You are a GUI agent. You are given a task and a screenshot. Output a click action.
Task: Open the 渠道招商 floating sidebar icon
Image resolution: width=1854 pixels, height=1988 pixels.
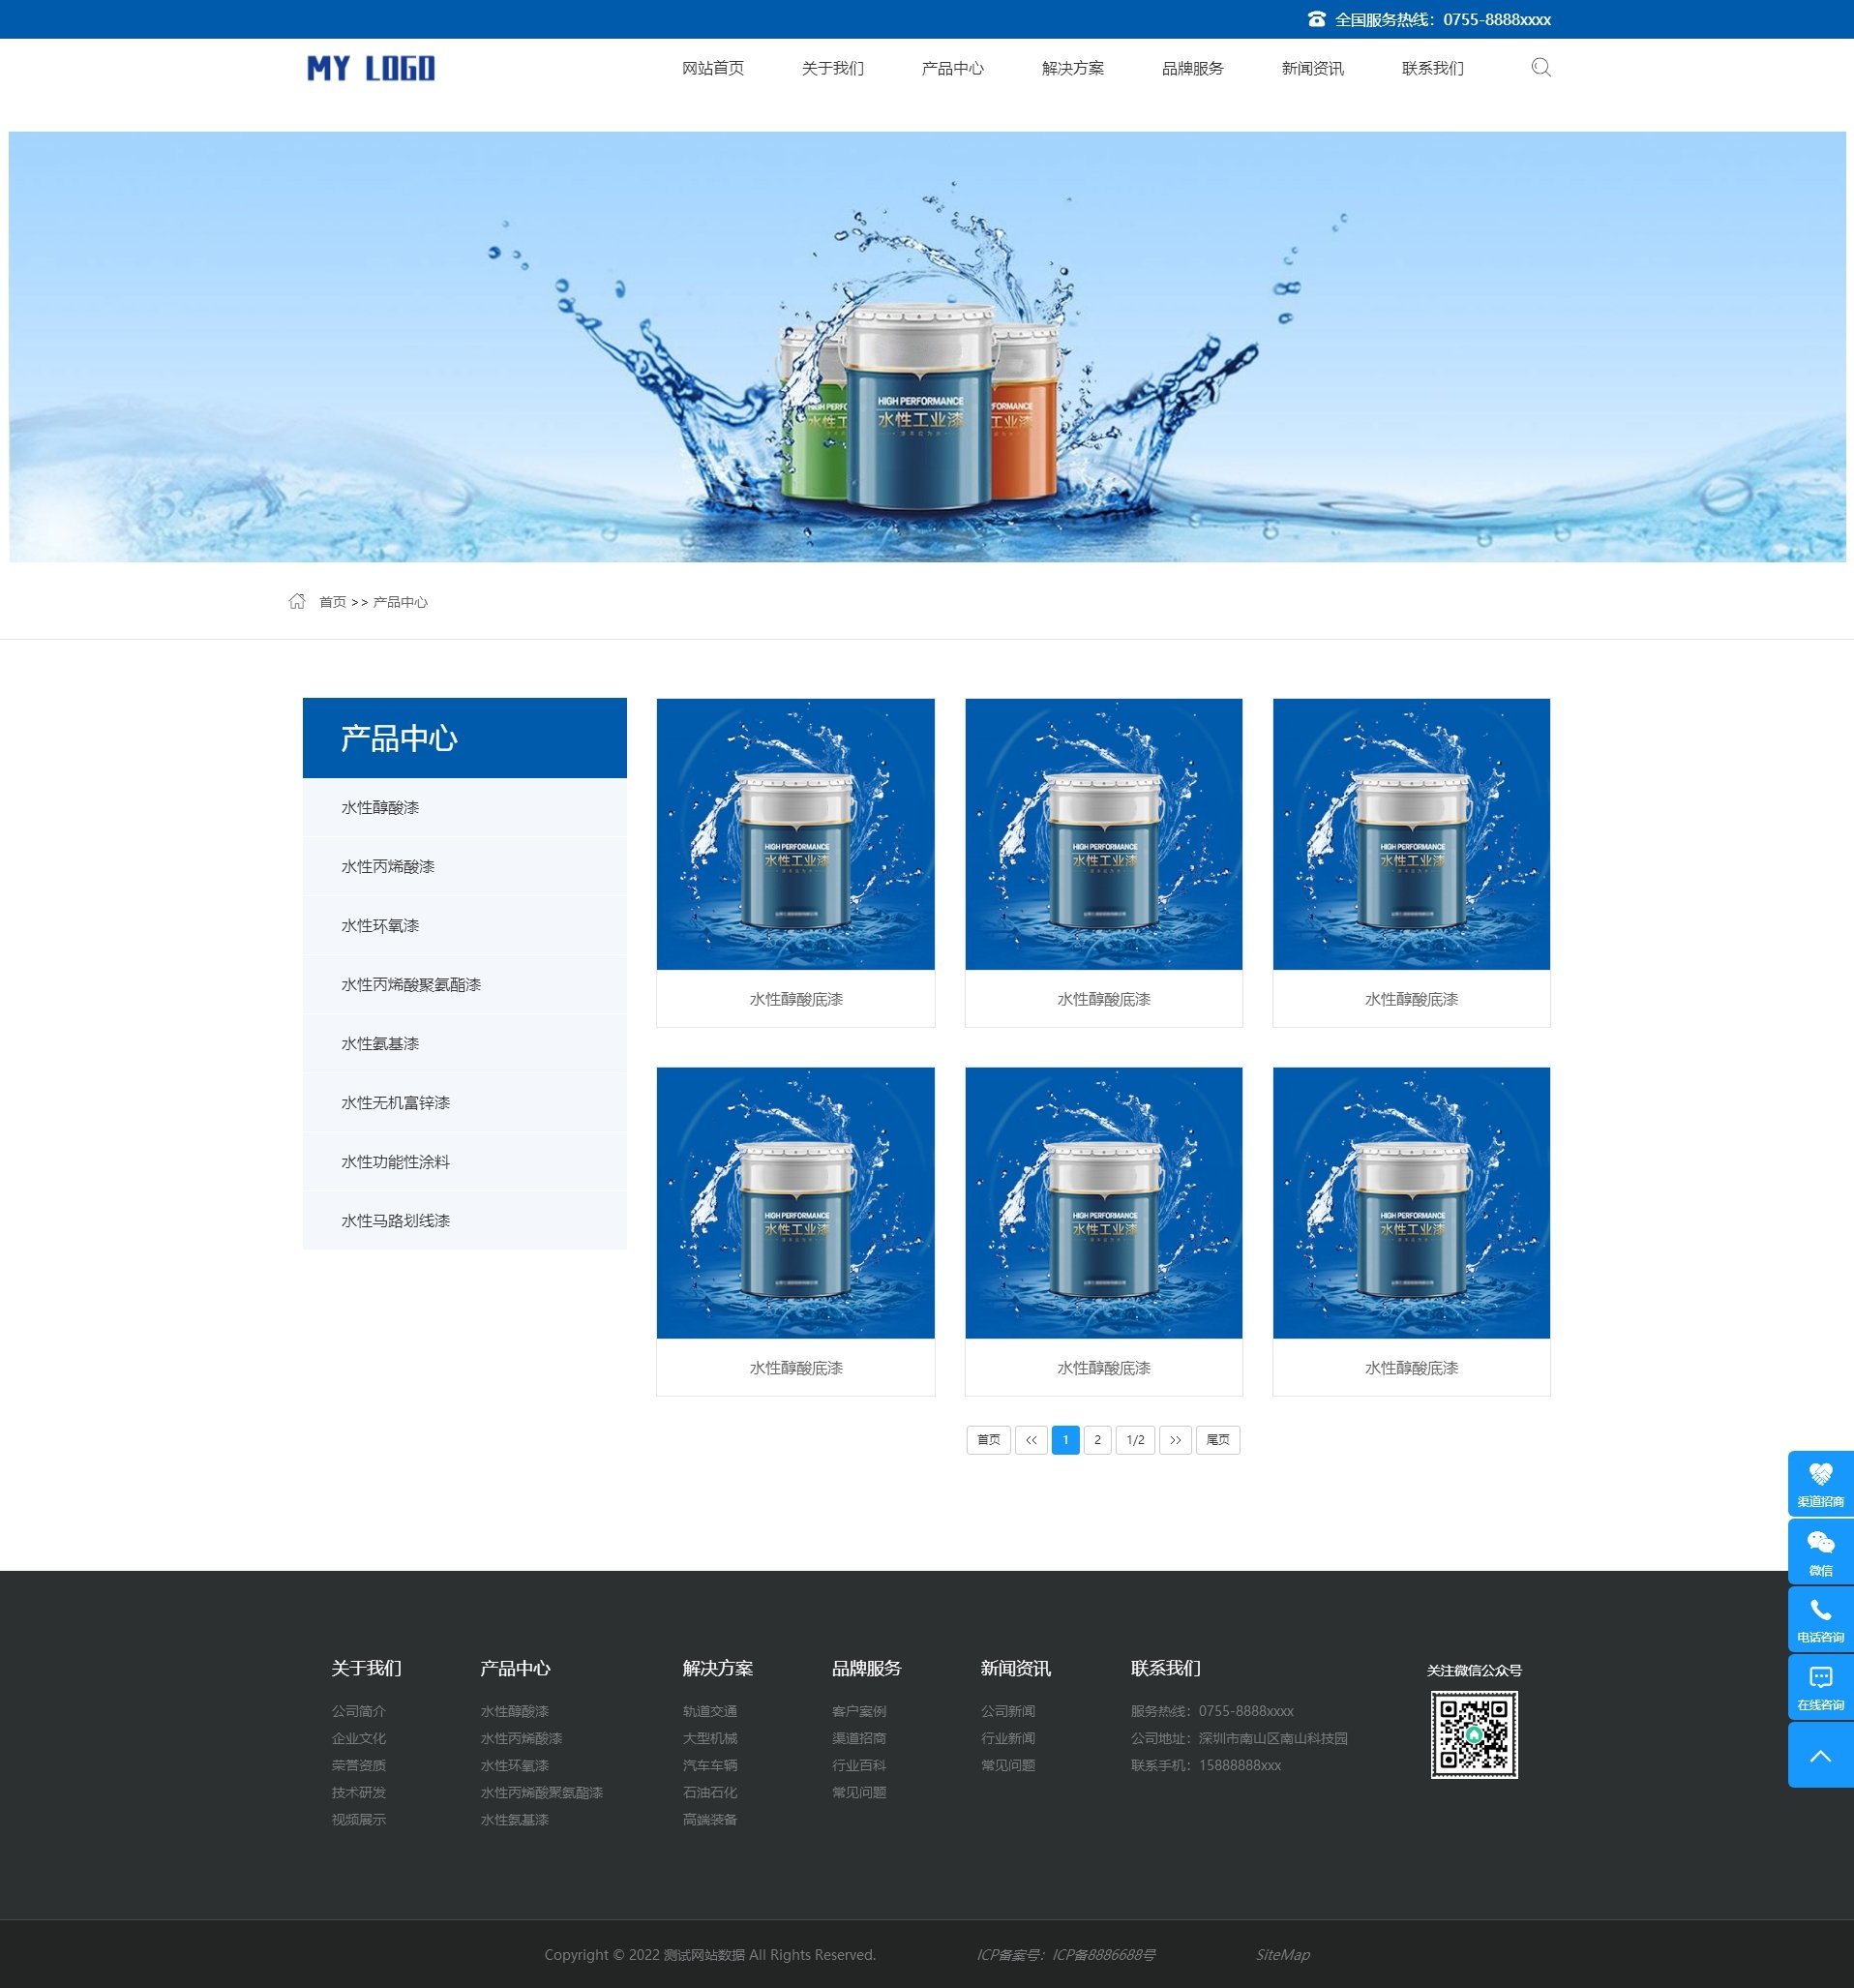pos(1820,1483)
